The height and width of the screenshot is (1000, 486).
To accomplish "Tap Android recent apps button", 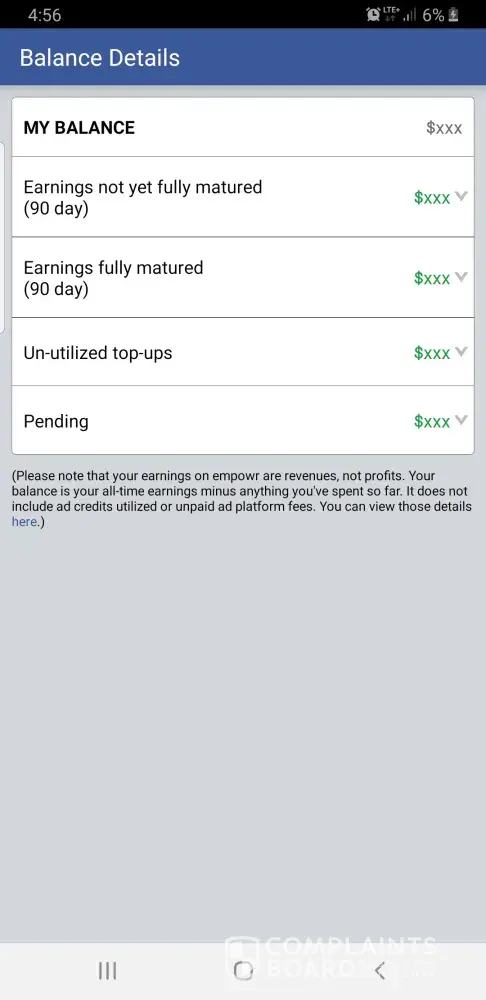I will point(107,971).
